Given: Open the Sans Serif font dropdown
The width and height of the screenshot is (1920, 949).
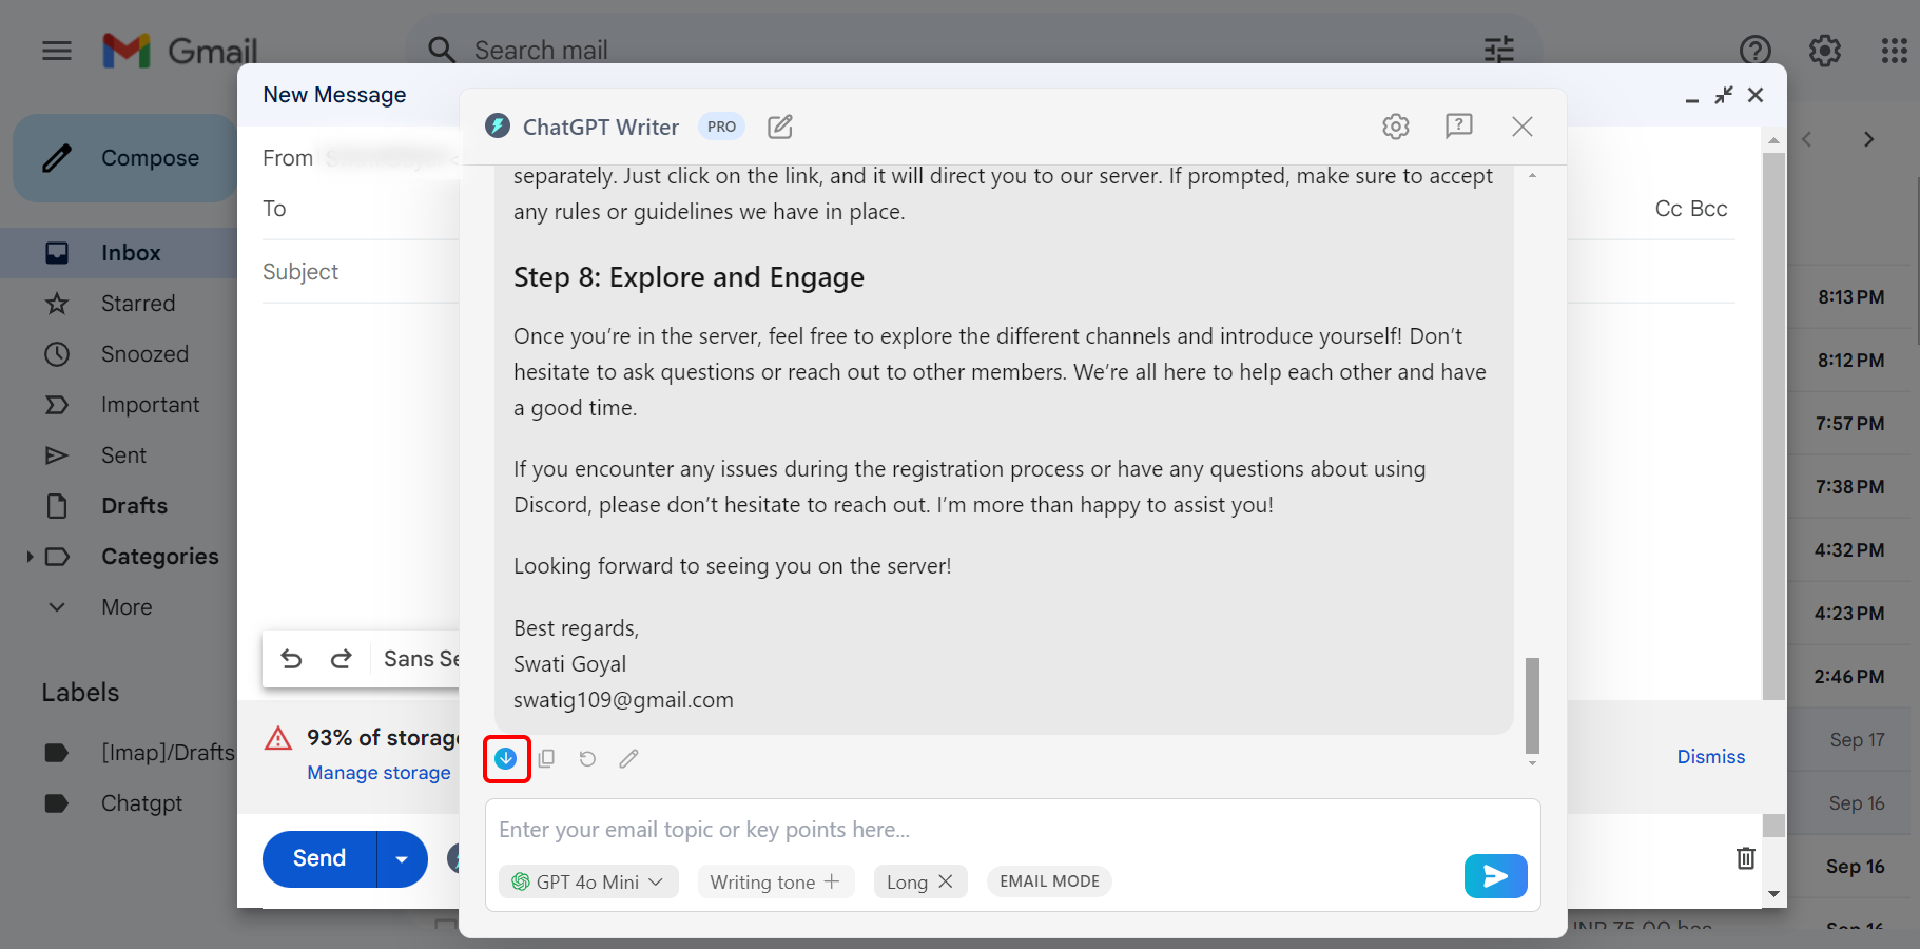Looking at the screenshot, I should point(421,658).
